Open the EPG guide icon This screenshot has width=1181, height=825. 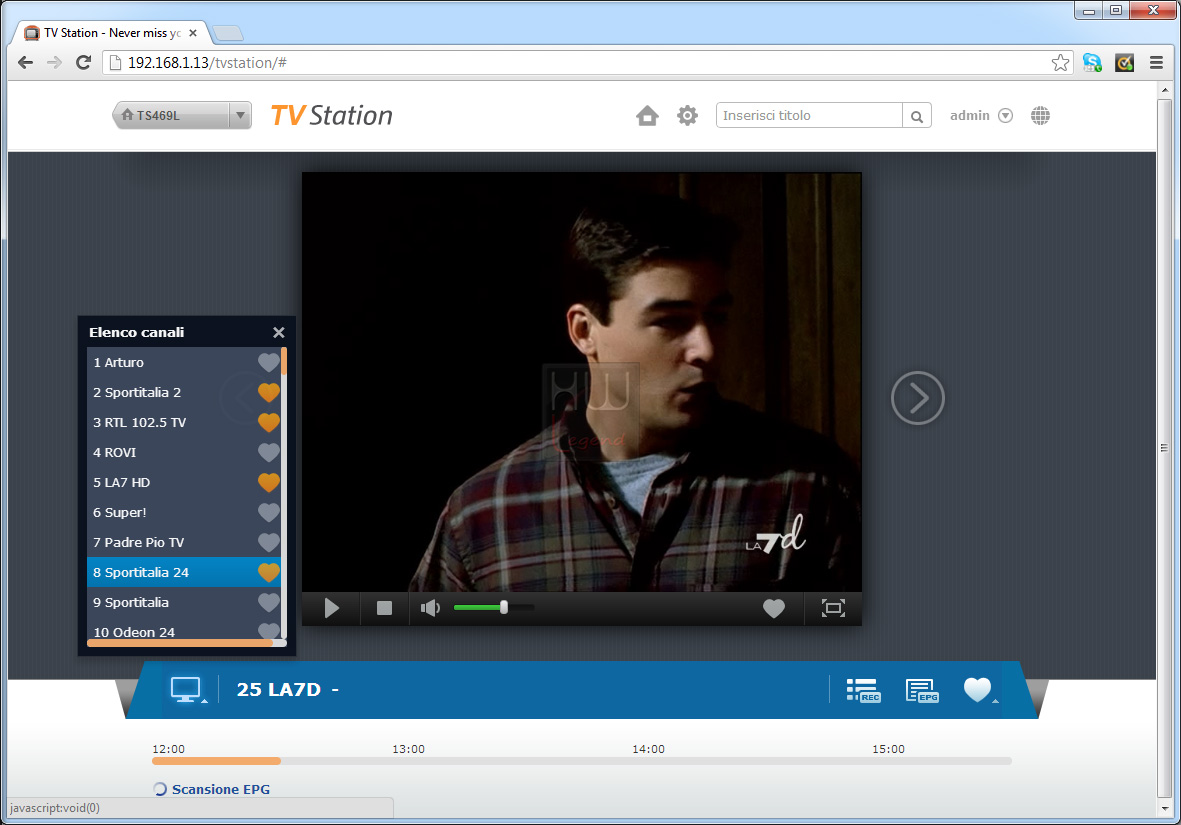pyautogui.click(x=922, y=690)
